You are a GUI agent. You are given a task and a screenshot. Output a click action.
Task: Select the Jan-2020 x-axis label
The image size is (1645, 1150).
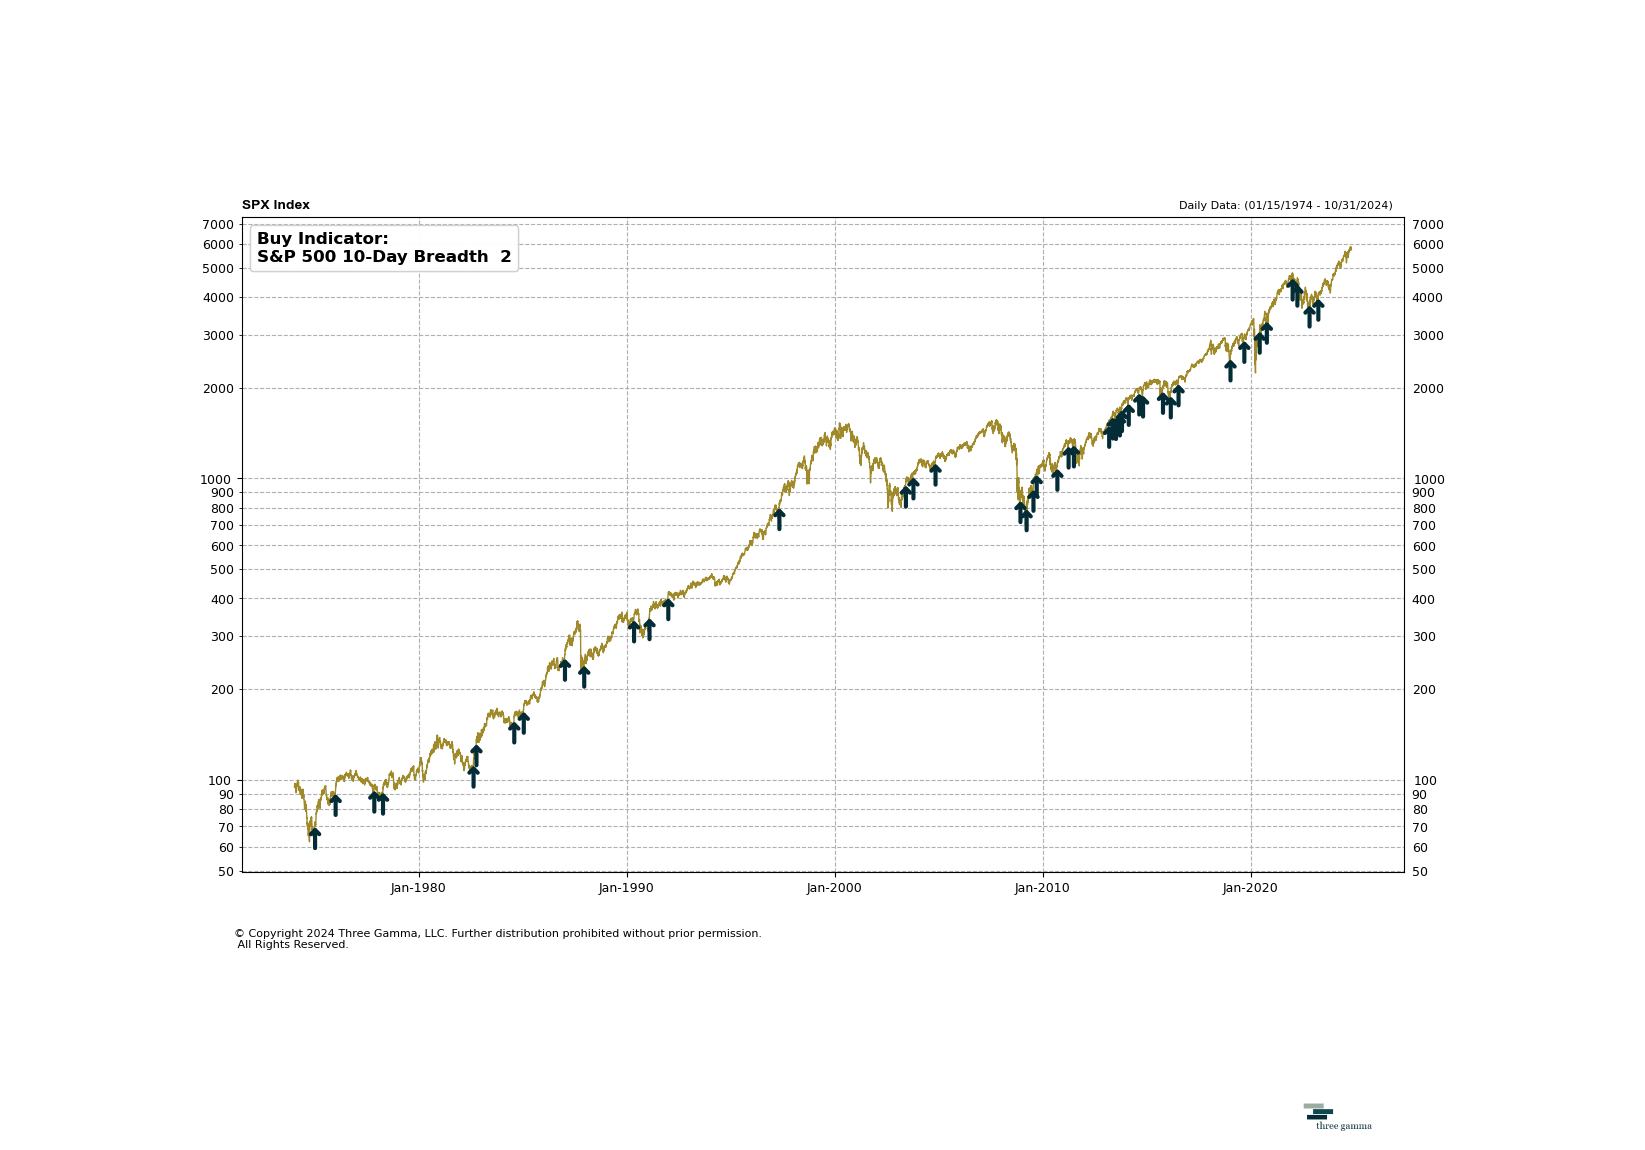[x=1250, y=888]
